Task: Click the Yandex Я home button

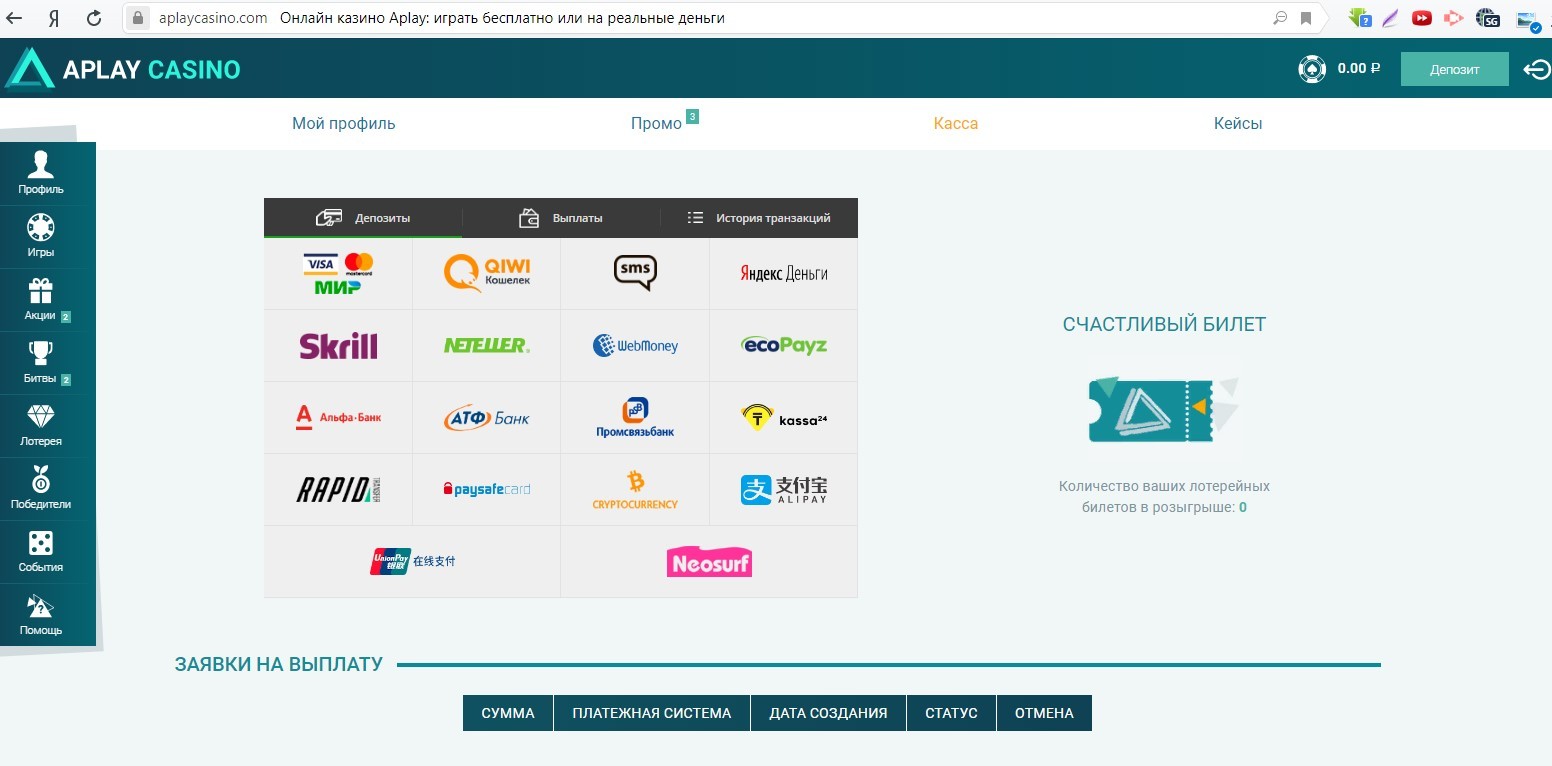Action: 54,18
